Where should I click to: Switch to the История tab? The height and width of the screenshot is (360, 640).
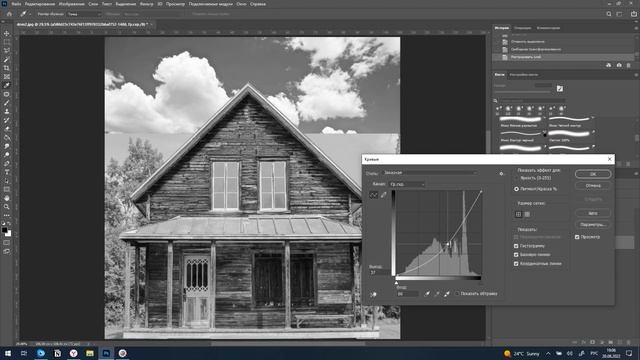pos(502,28)
